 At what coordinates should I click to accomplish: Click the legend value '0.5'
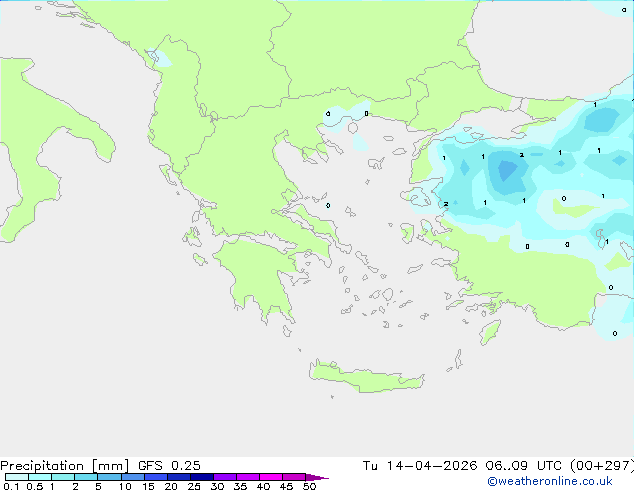(x=35, y=486)
